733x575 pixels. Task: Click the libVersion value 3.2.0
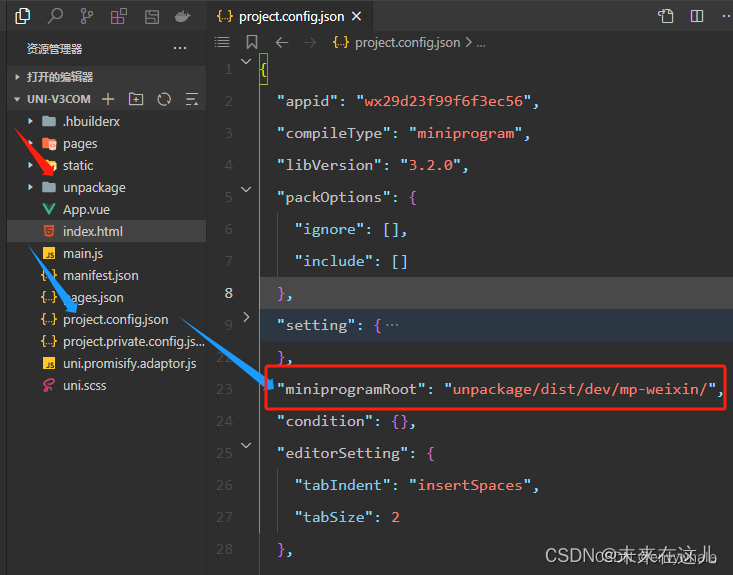click(x=431, y=165)
